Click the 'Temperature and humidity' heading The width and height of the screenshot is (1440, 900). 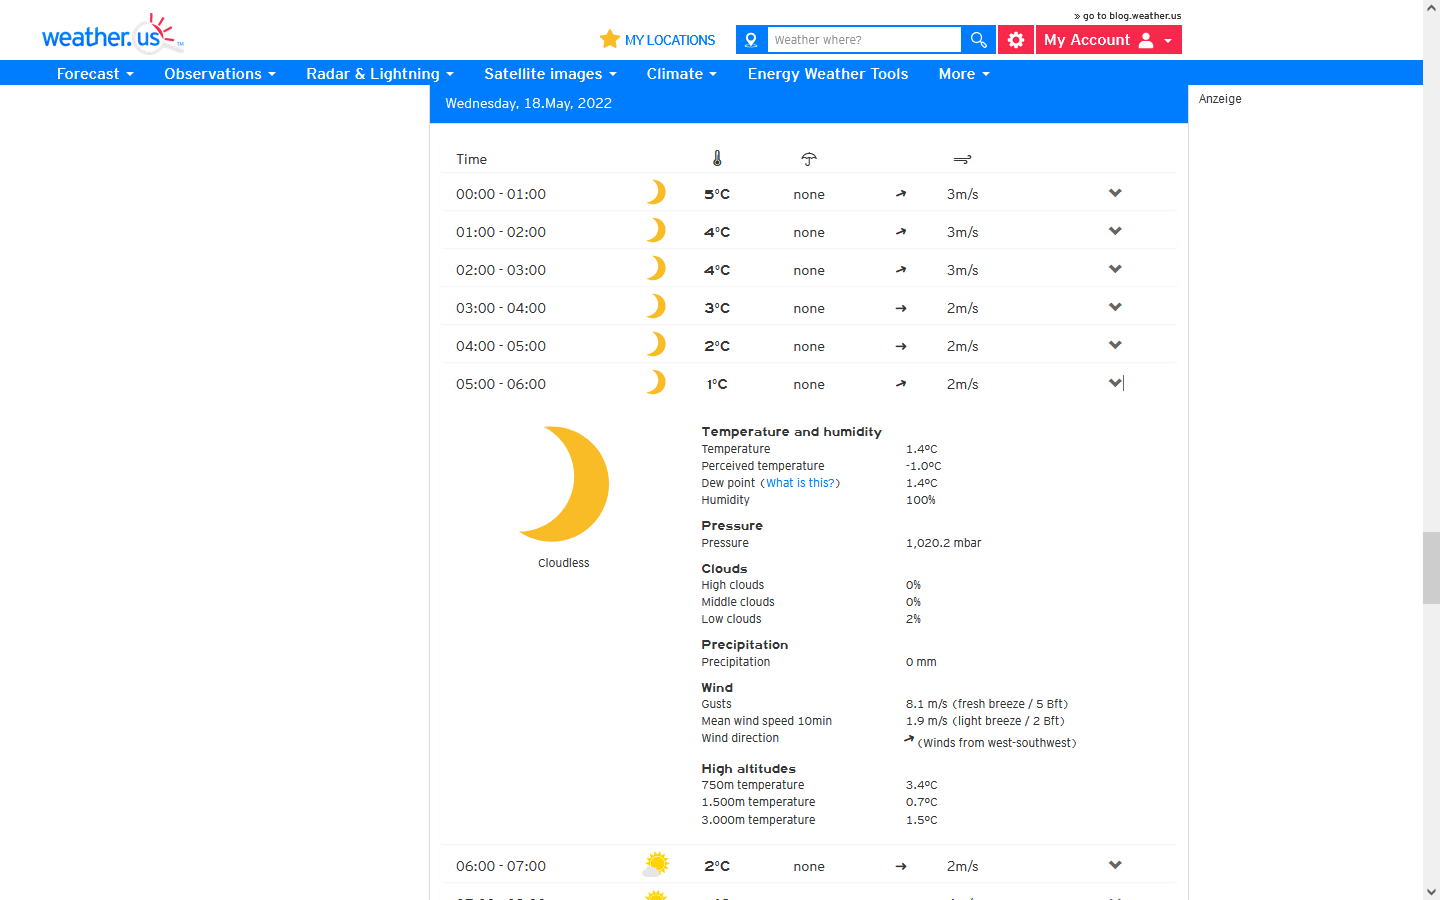click(791, 432)
